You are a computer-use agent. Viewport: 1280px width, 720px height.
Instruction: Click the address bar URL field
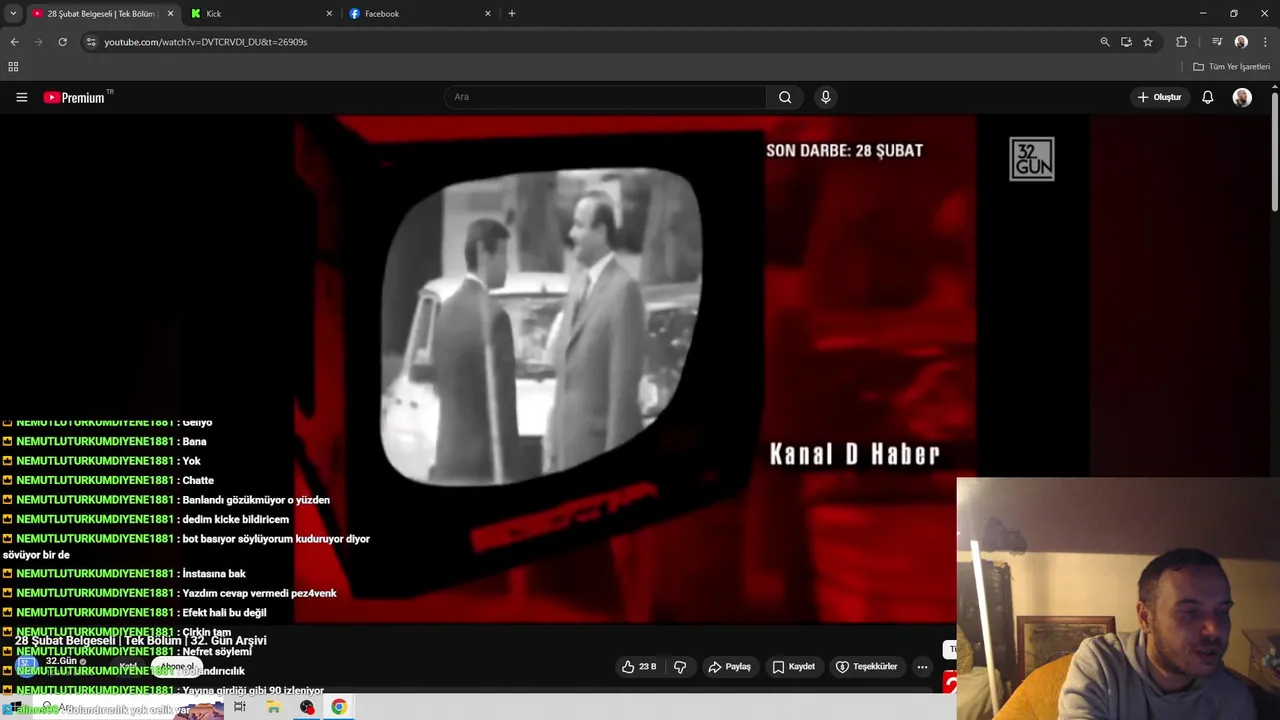(590, 42)
